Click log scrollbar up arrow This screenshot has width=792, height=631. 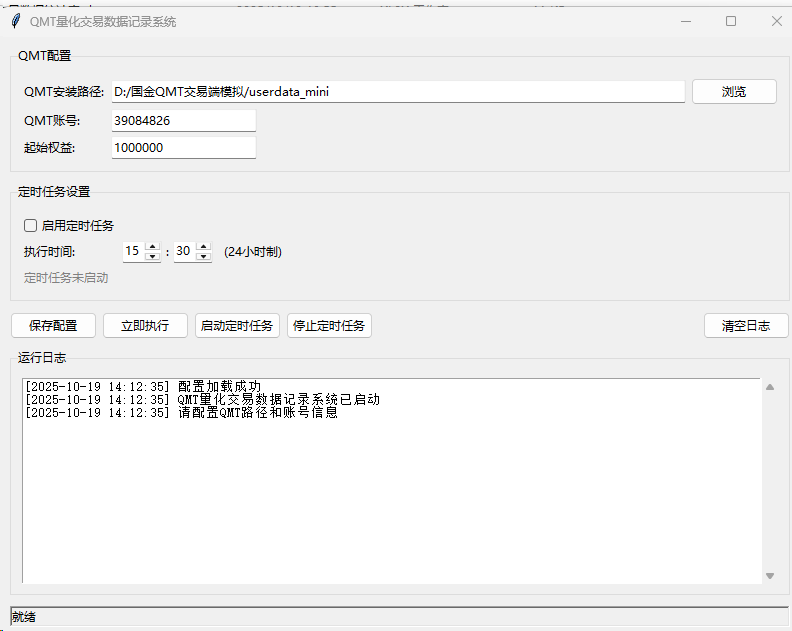770,387
